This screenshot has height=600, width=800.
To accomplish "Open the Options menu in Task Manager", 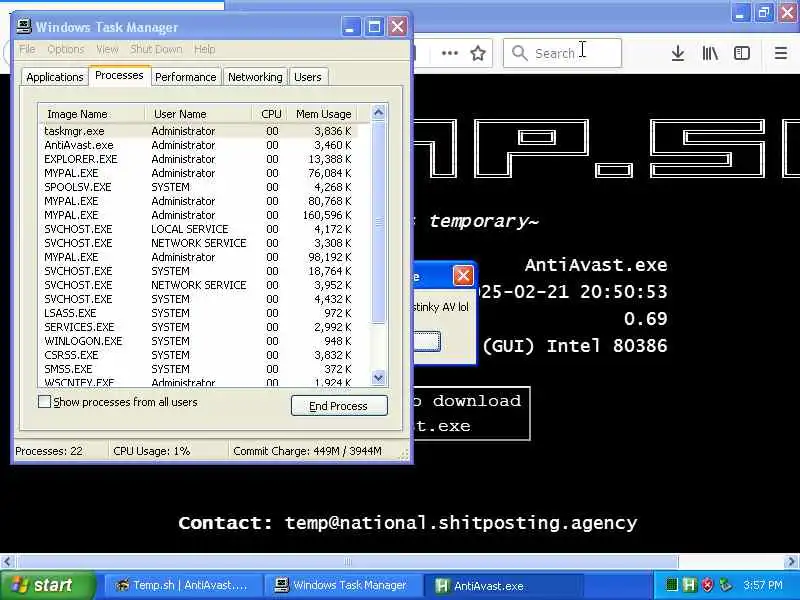I will pos(65,49).
